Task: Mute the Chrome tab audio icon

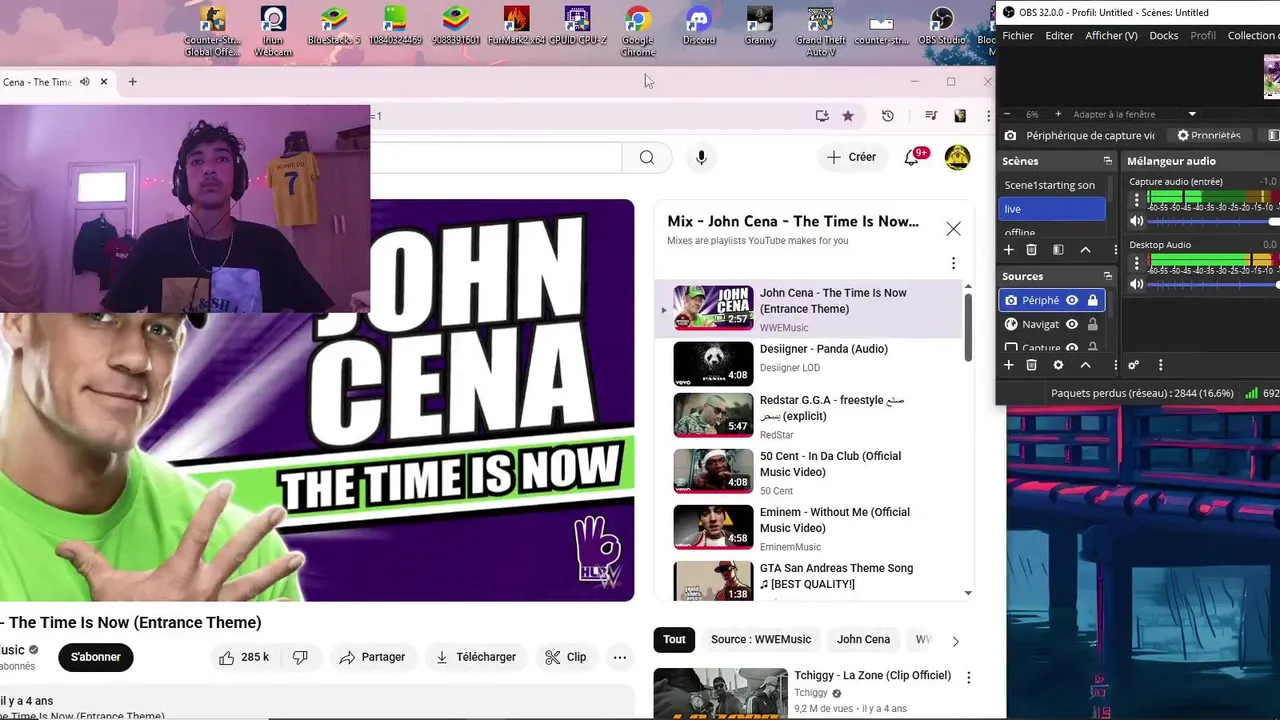Action: point(85,82)
